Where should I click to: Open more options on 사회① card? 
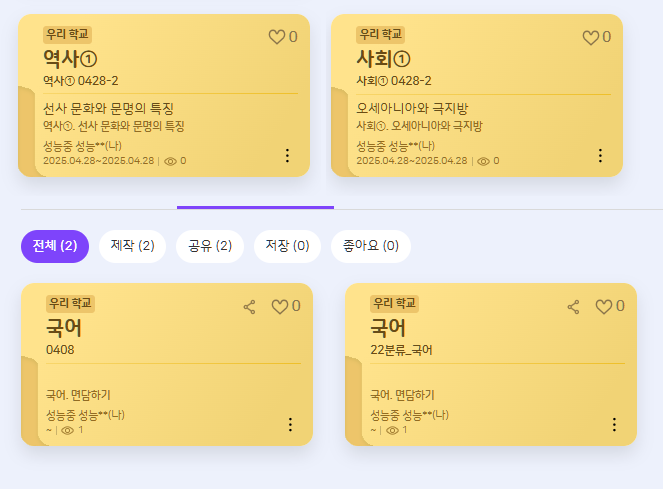coord(600,155)
